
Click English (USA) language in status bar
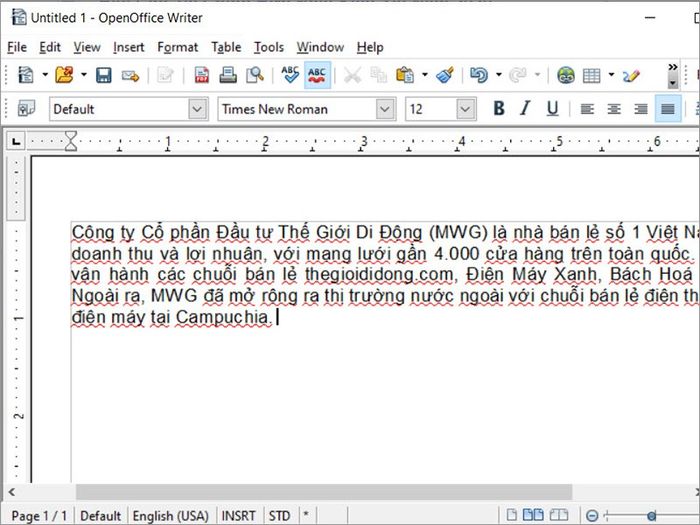click(171, 516)
